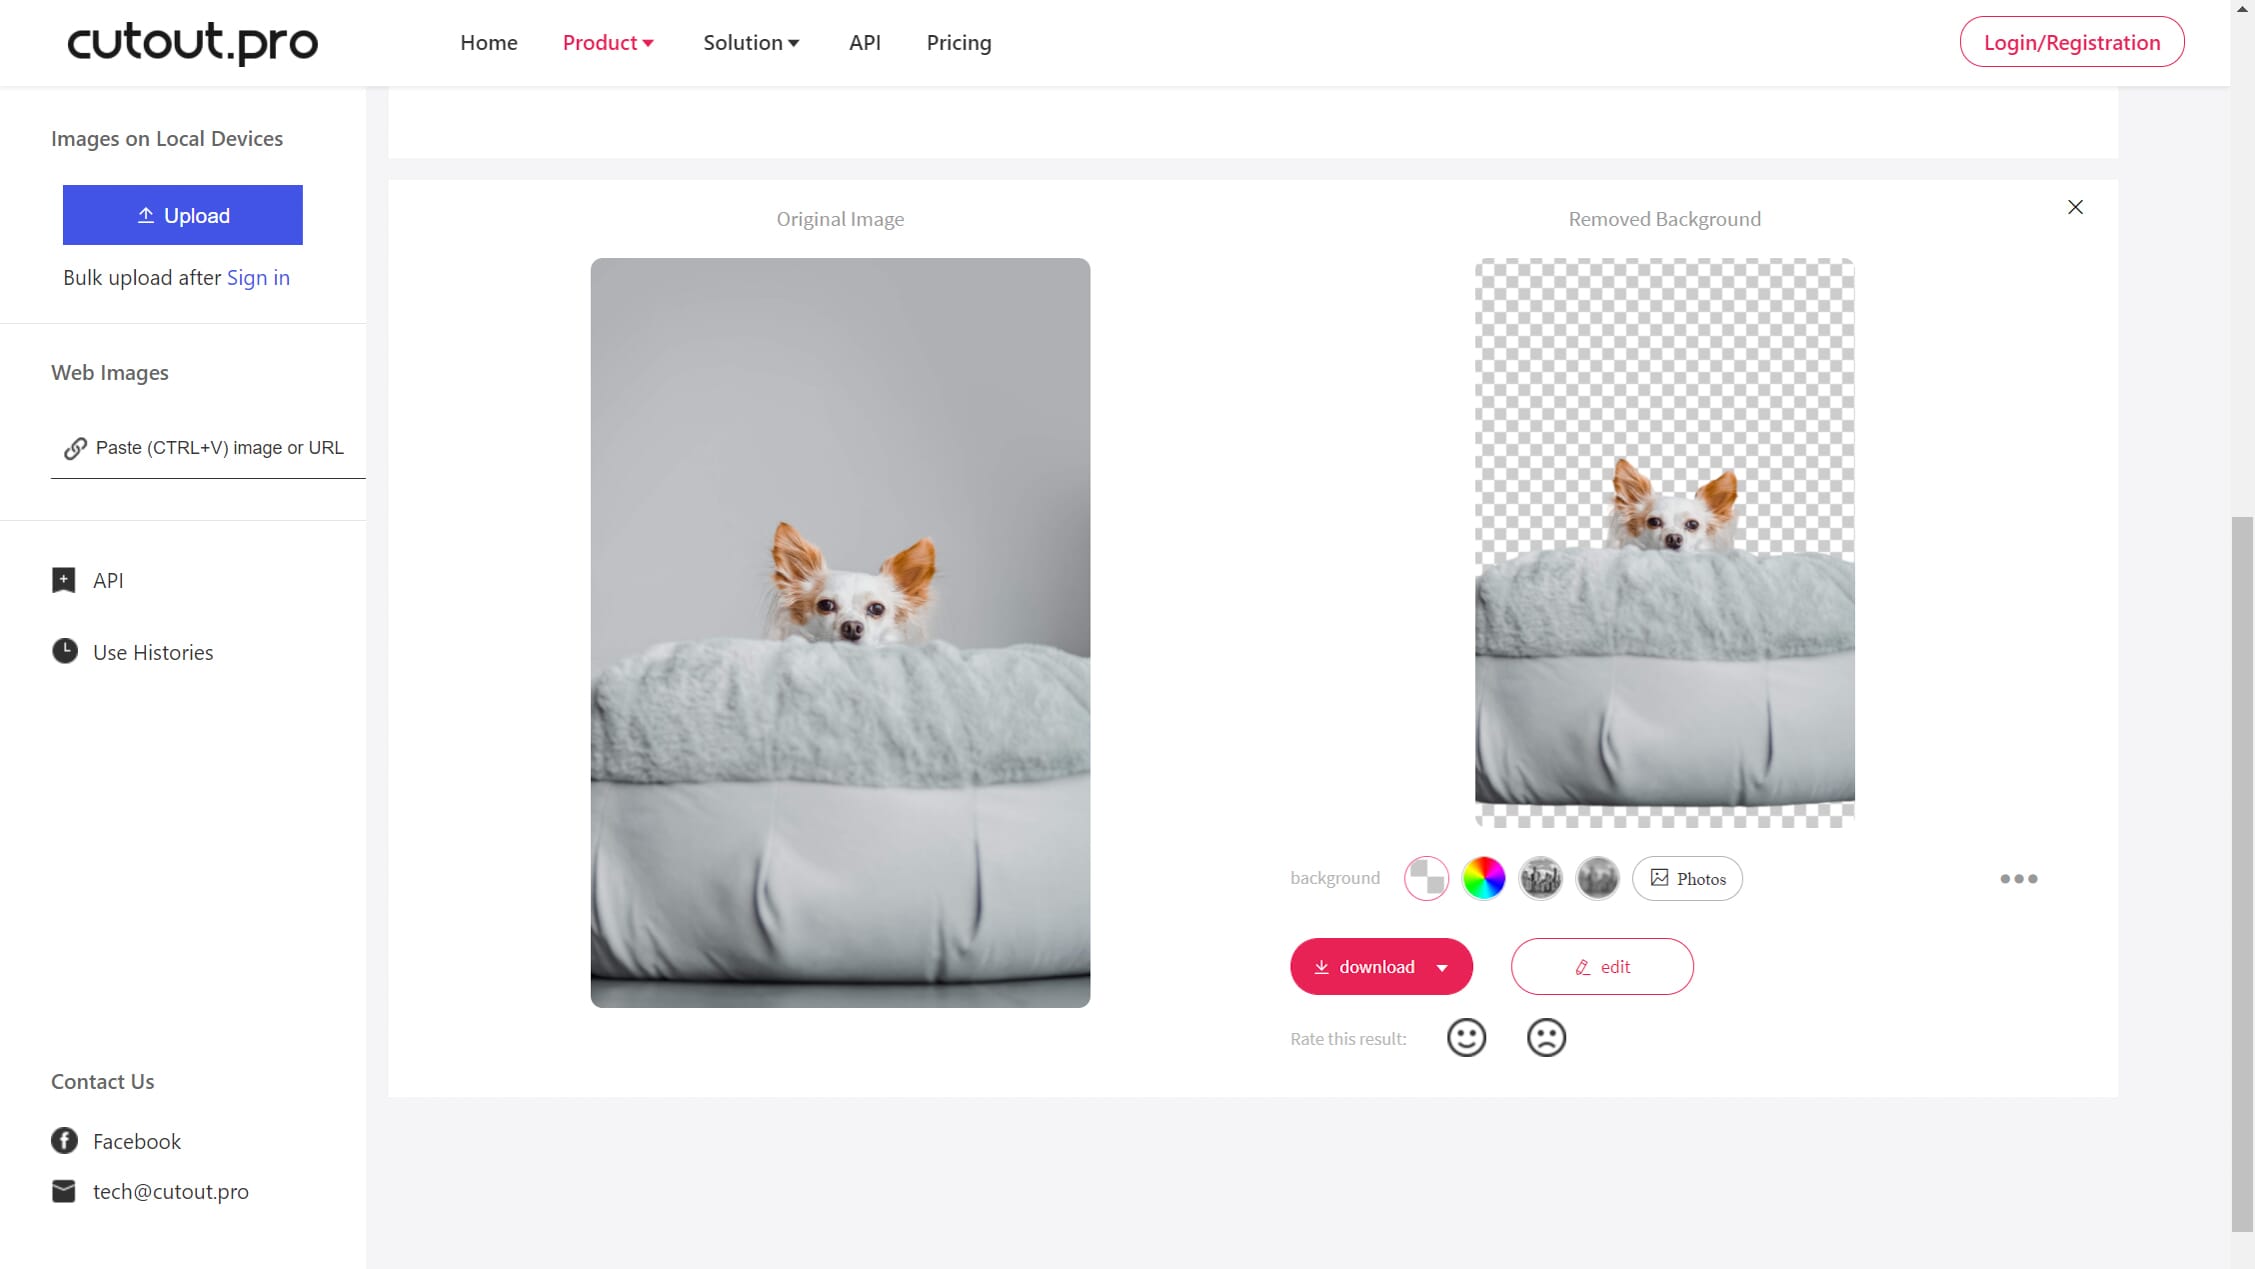Click the blue Upload button
Screen dimensions: 2255x1269
(x=183, y=215)
